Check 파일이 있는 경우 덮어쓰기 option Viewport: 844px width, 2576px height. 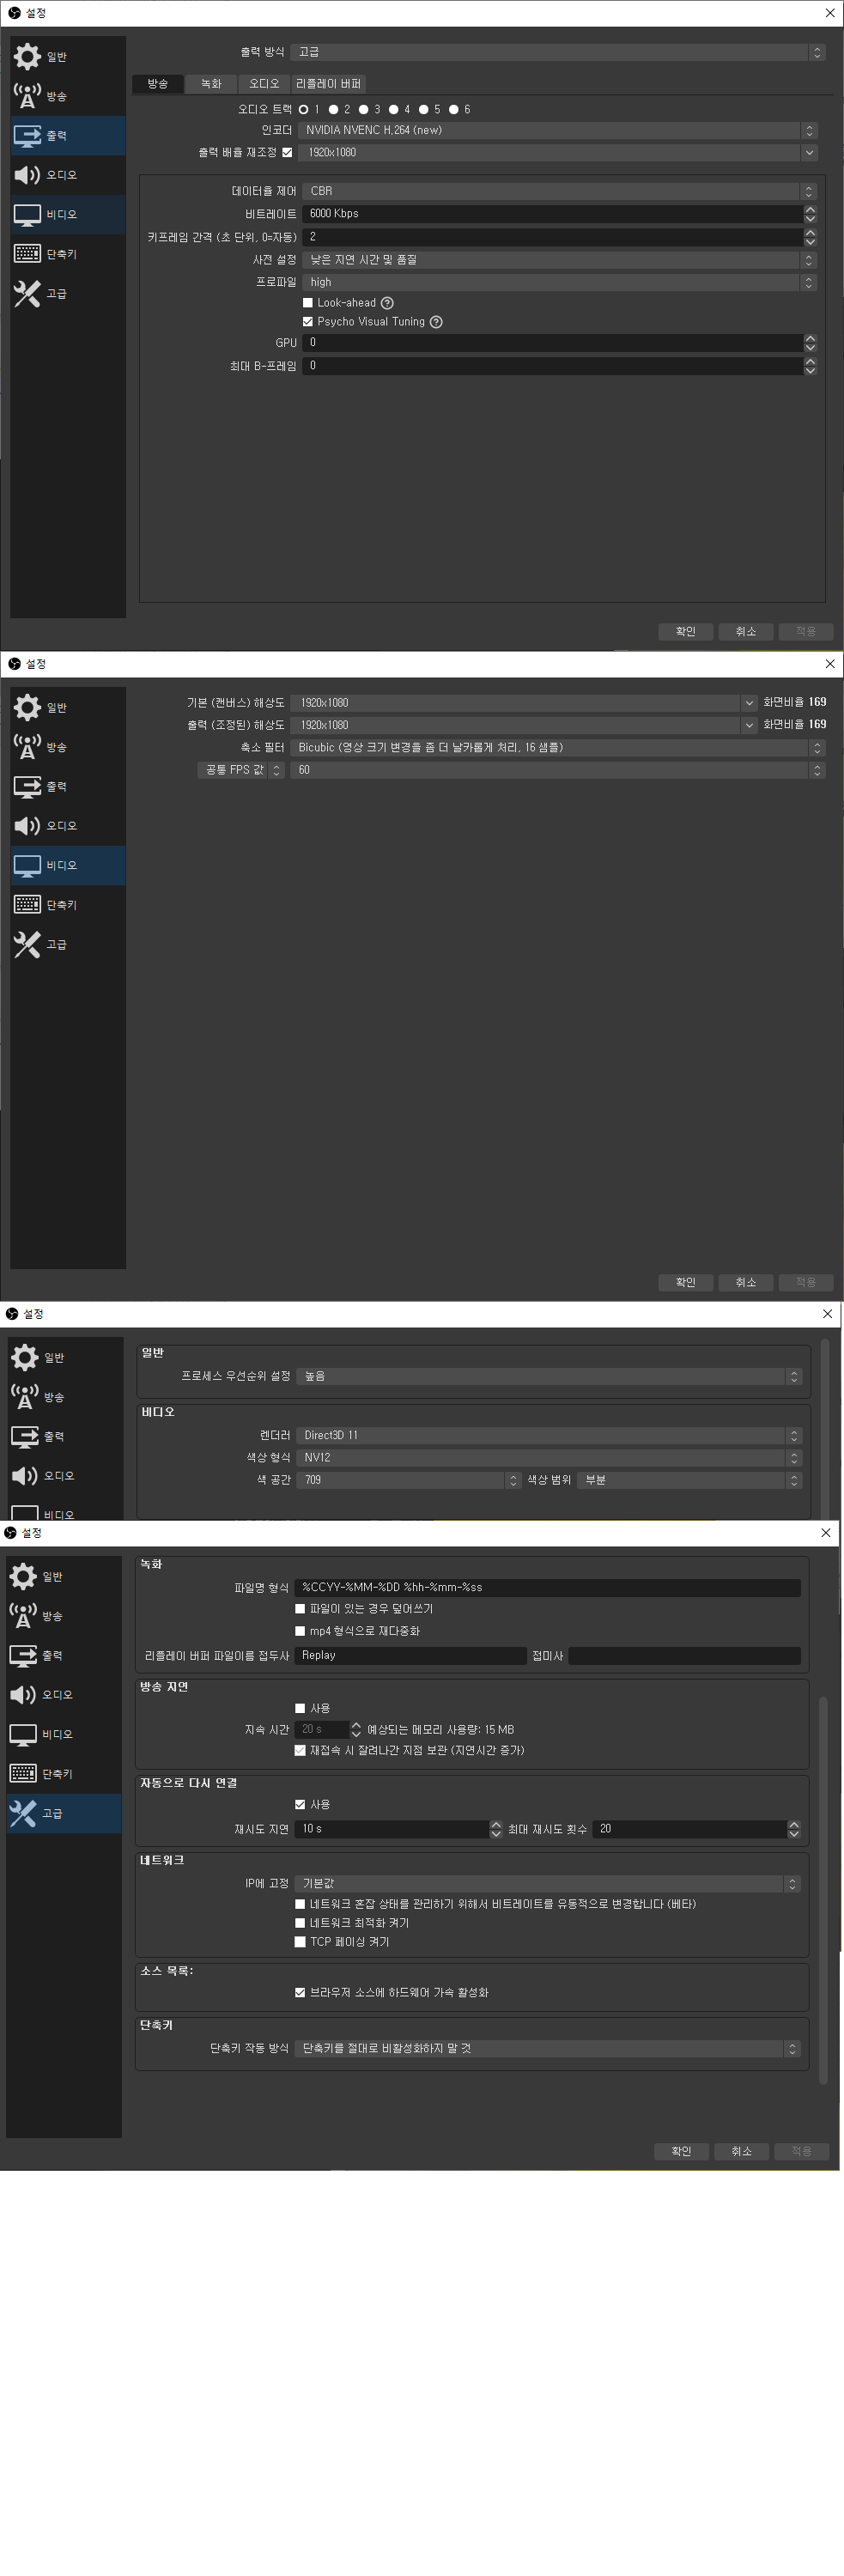click(300, 1609)
